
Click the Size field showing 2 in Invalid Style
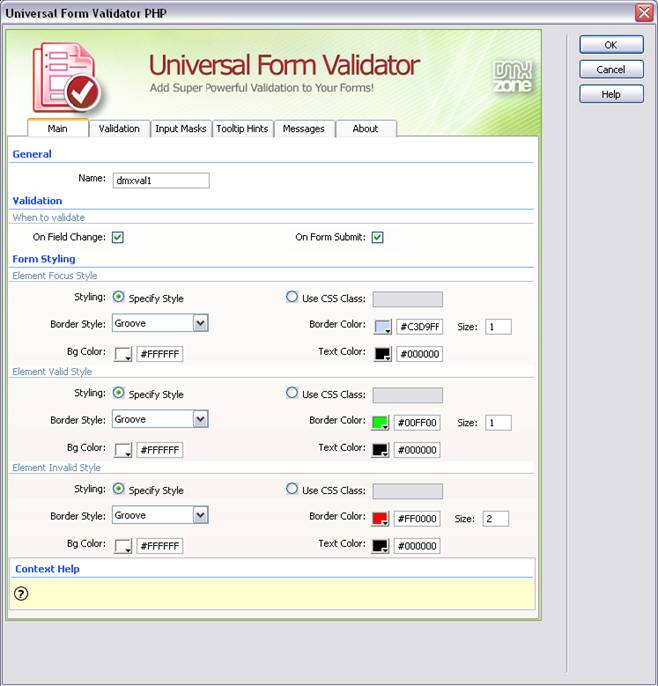pyautogui.click(x=496, y=518)
